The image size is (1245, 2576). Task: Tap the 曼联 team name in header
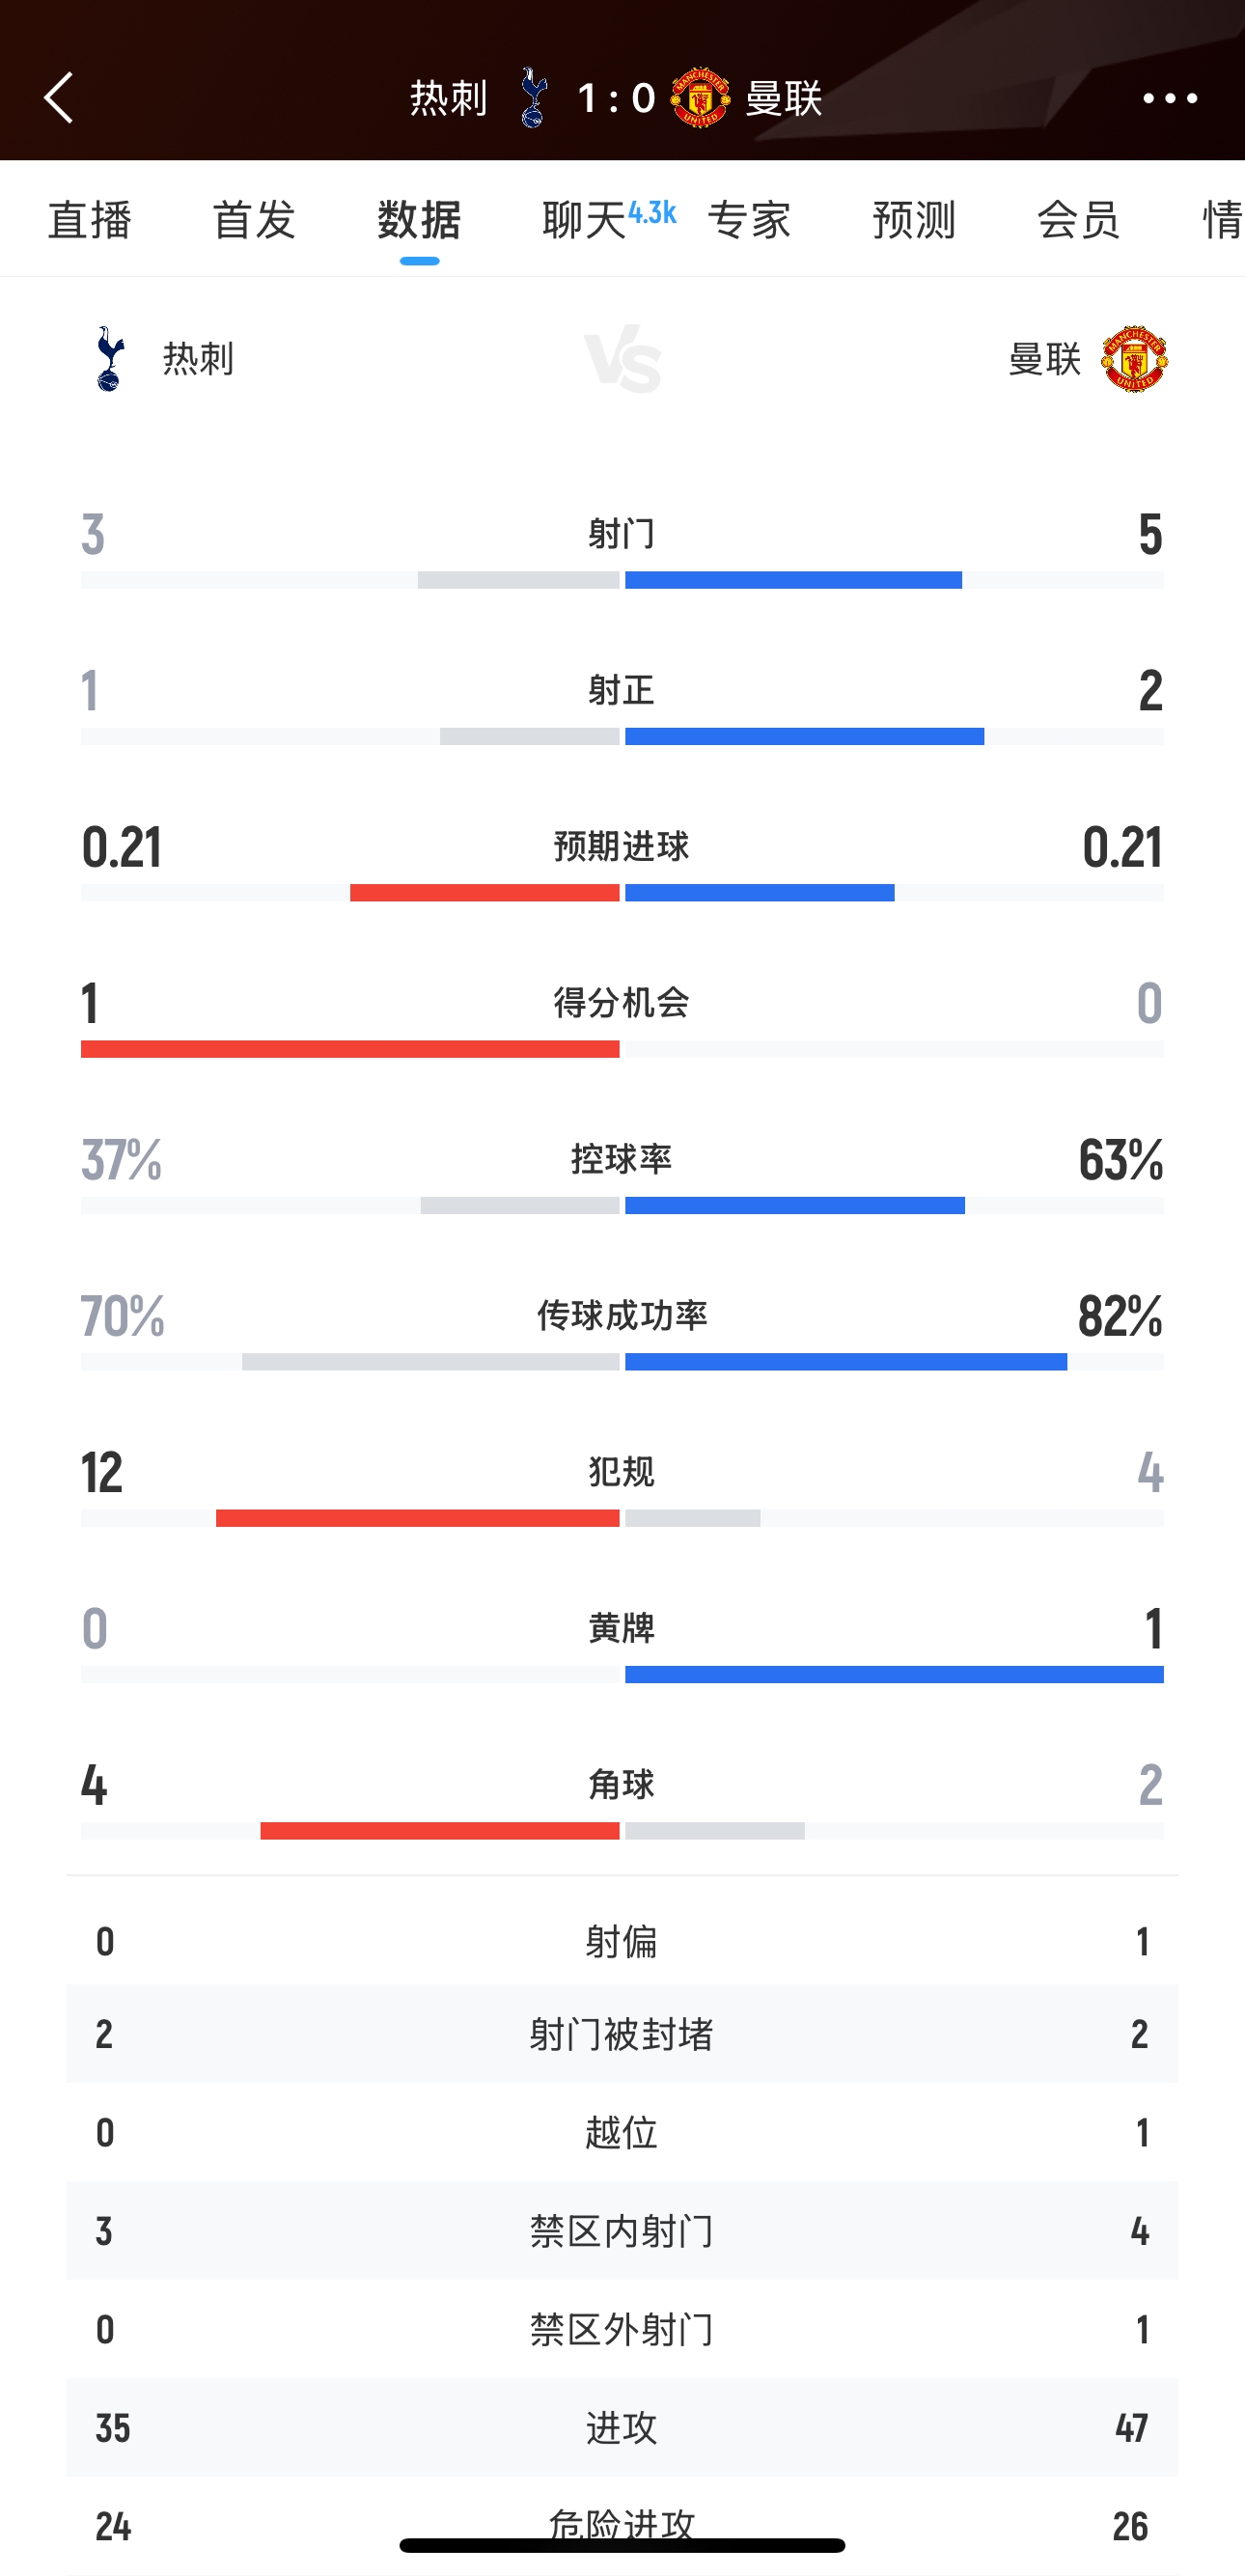(784, 98)
